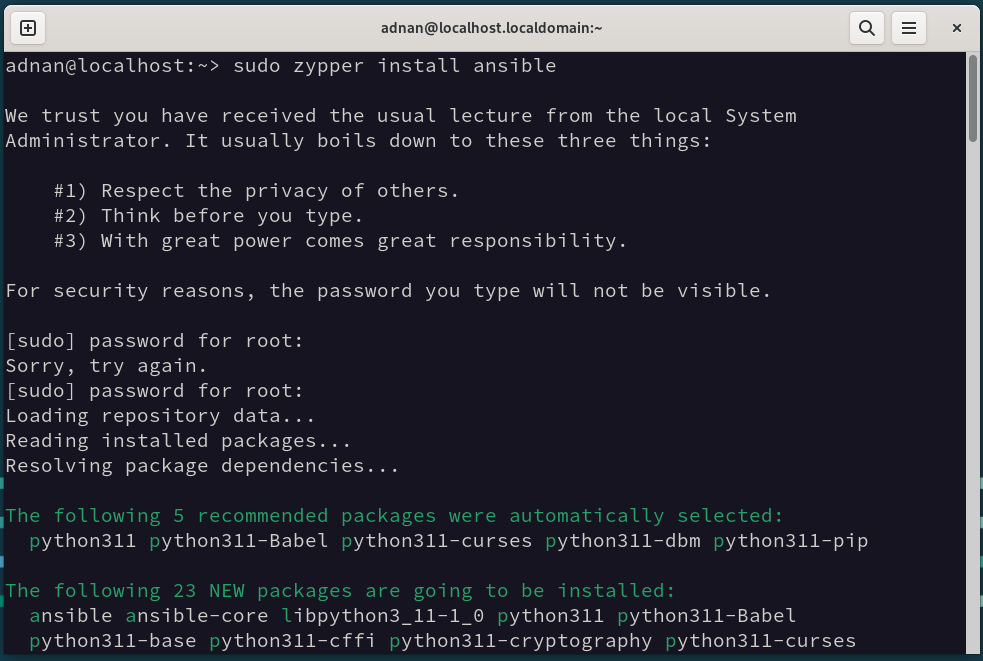Click the sudo zypper install ansible command
Viewport: 983px width, 661px height.
[x=394, y=66]
